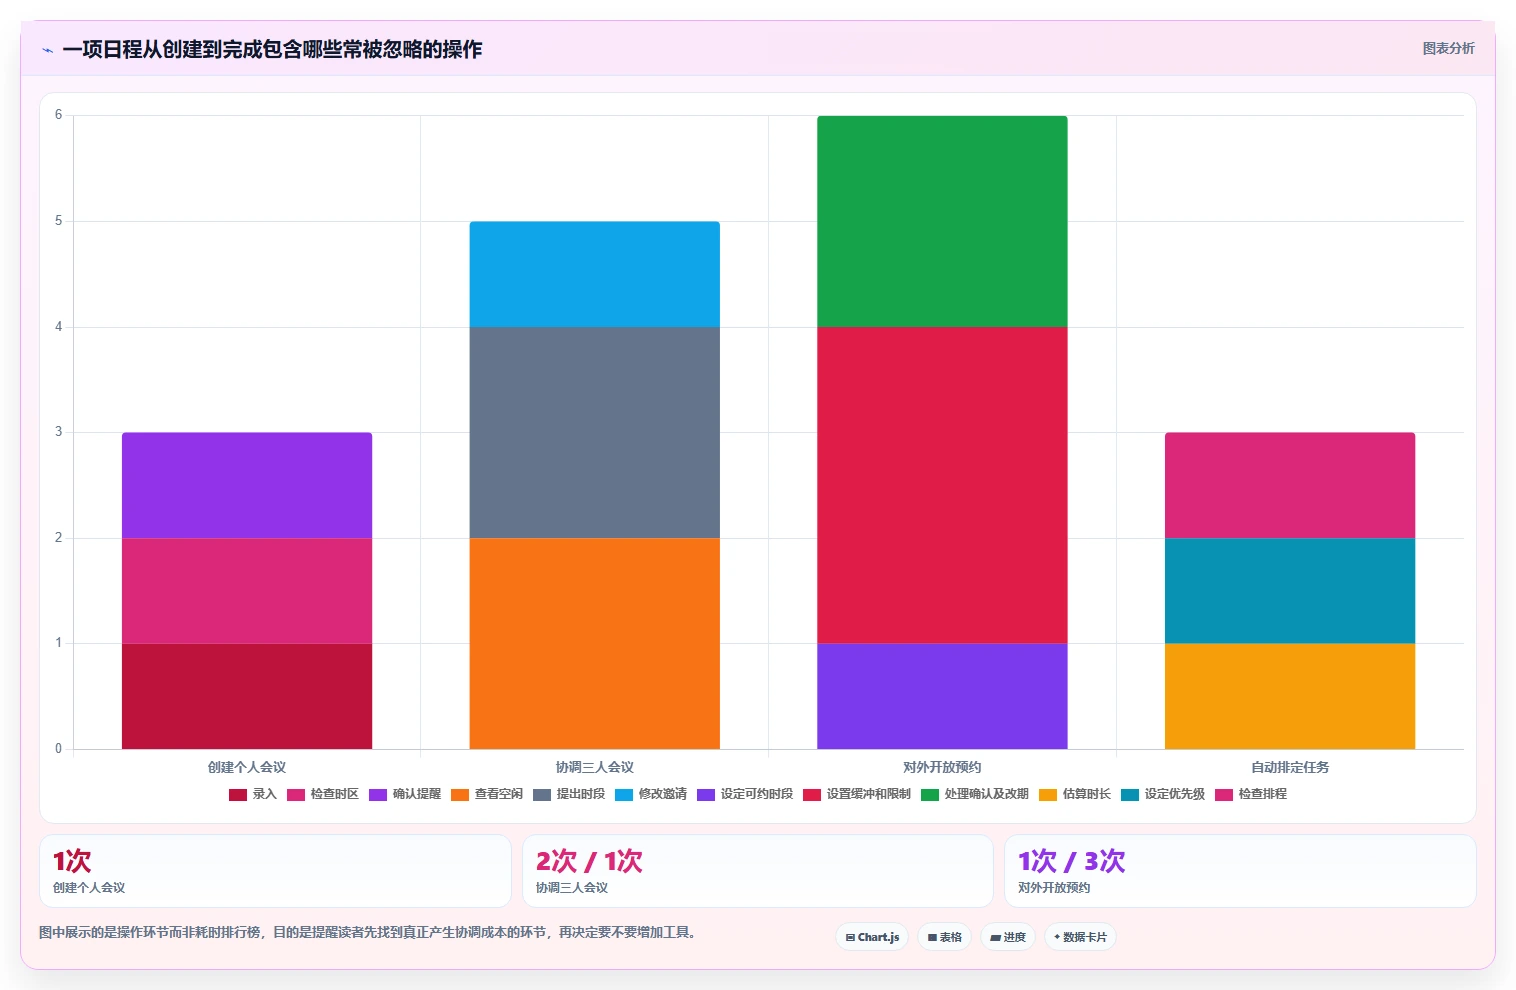Screen dimensions: 1516x990
Task: Toggle the 查看空闲 legend entry
Action: tap(487, 794)
